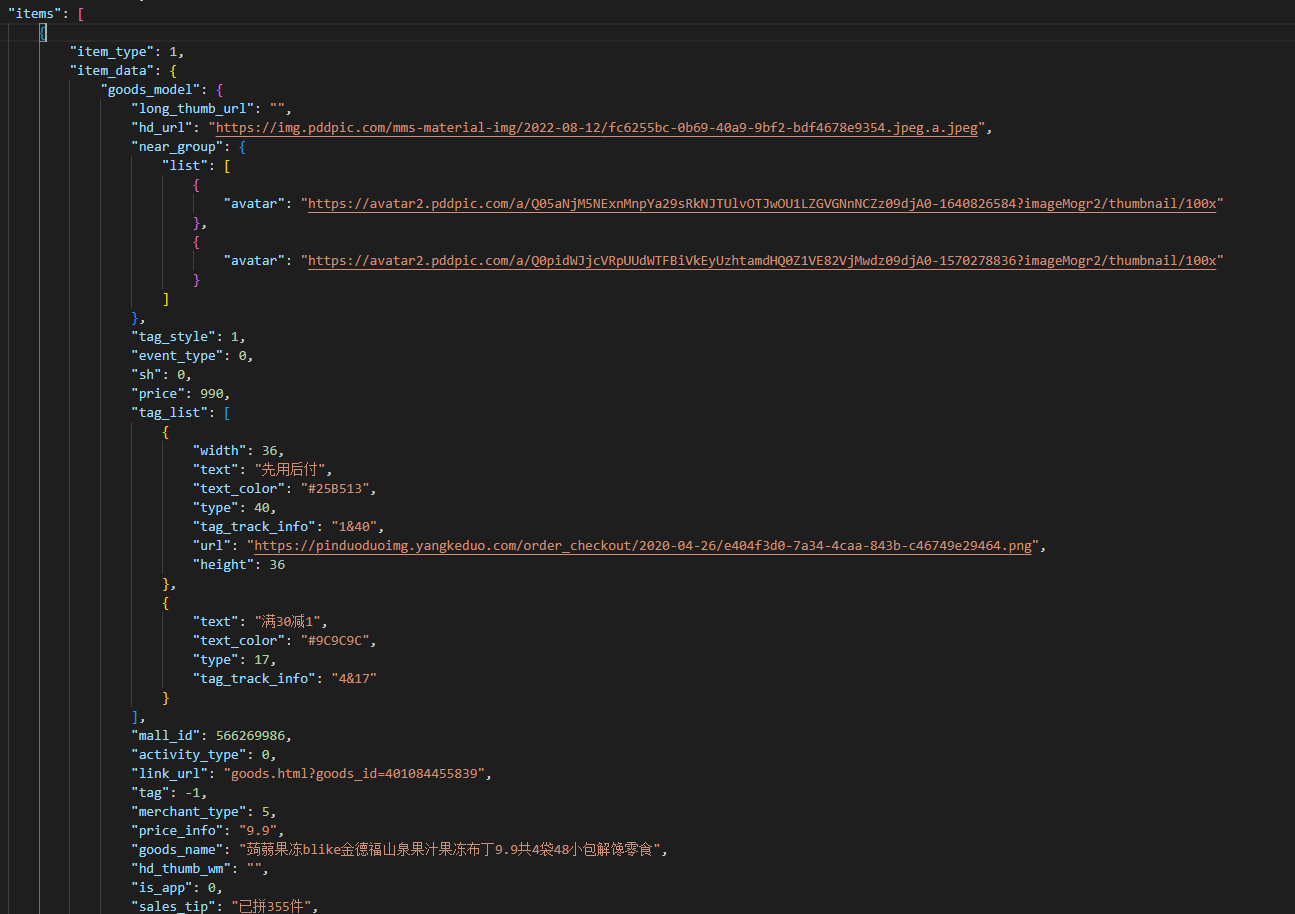Screen dimensions: 1295x914
Task: Click the "sh" key
Action: [146, 375]
